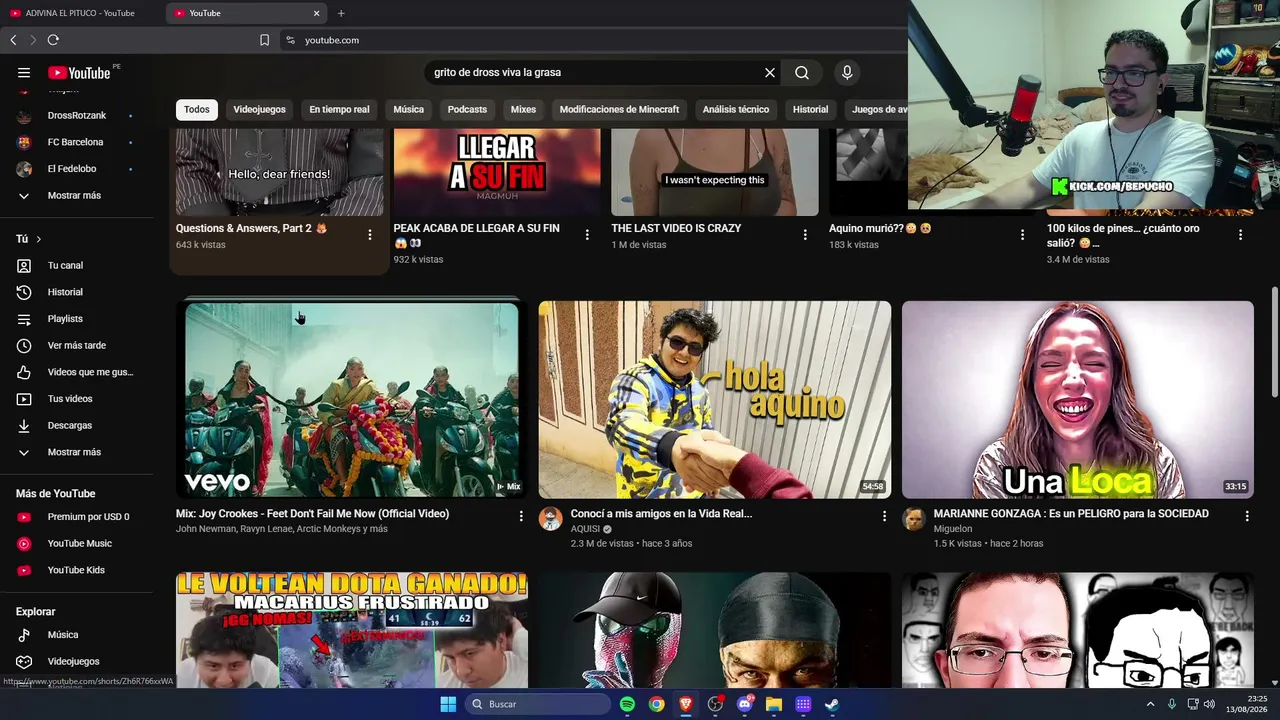
Task: Close the active YouTube tab
Action: tap(317, 13)
